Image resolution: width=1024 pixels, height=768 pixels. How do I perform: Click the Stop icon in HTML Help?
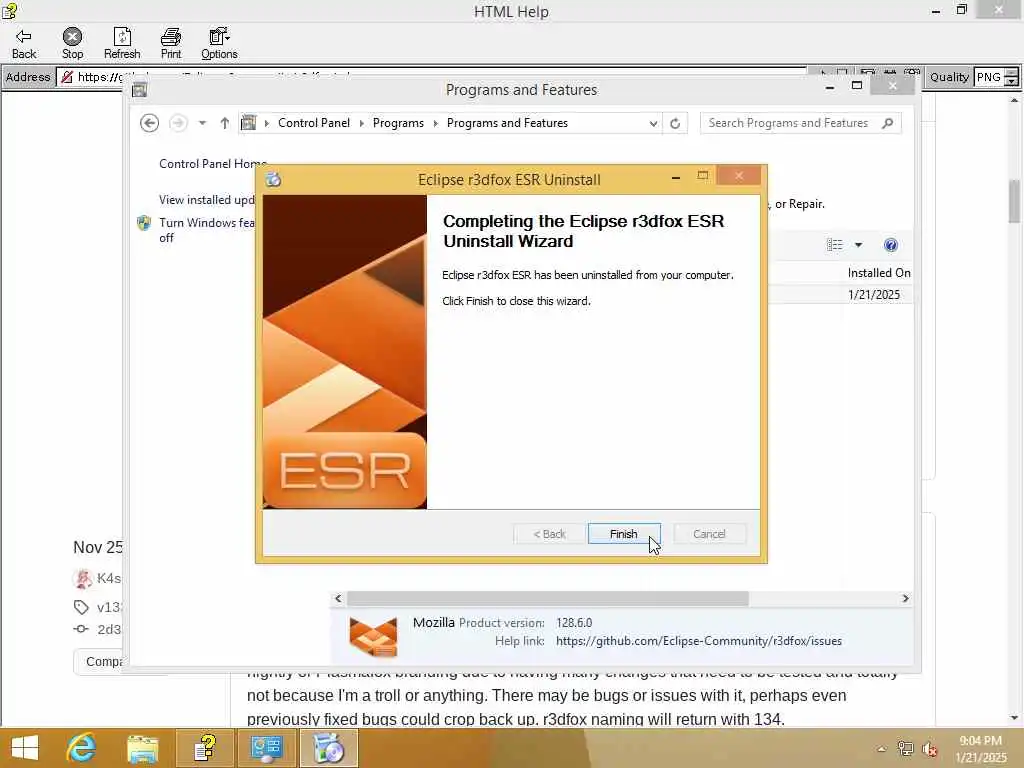pos(72,43)
